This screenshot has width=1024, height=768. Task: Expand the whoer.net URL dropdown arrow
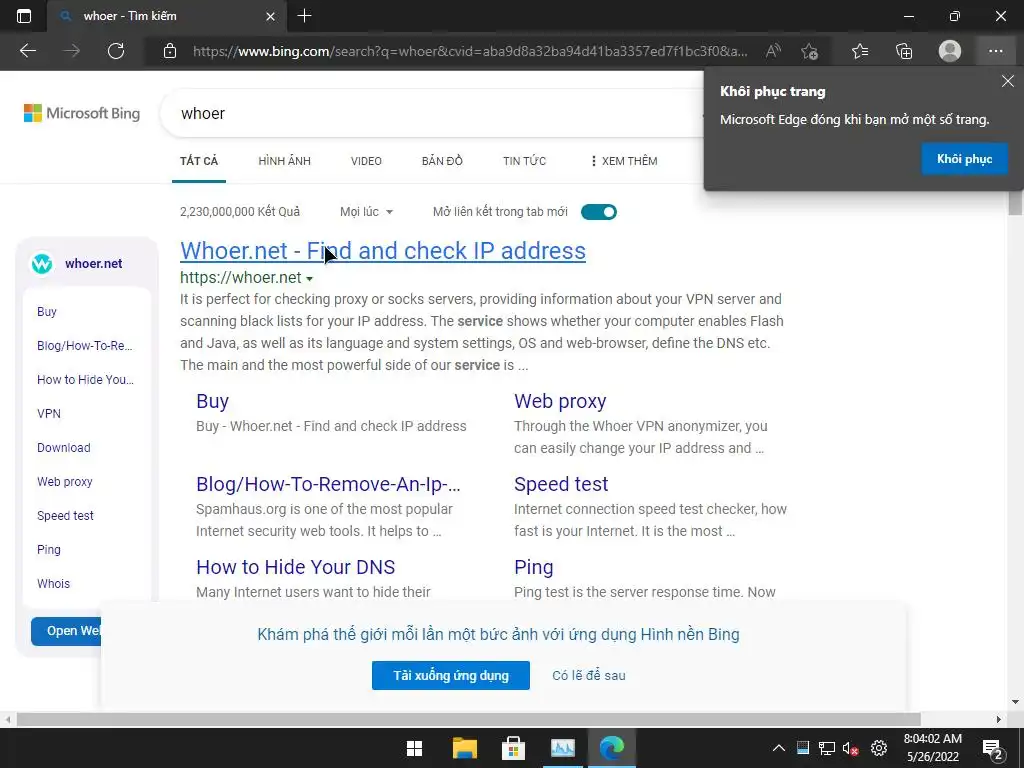click(310, 280)
